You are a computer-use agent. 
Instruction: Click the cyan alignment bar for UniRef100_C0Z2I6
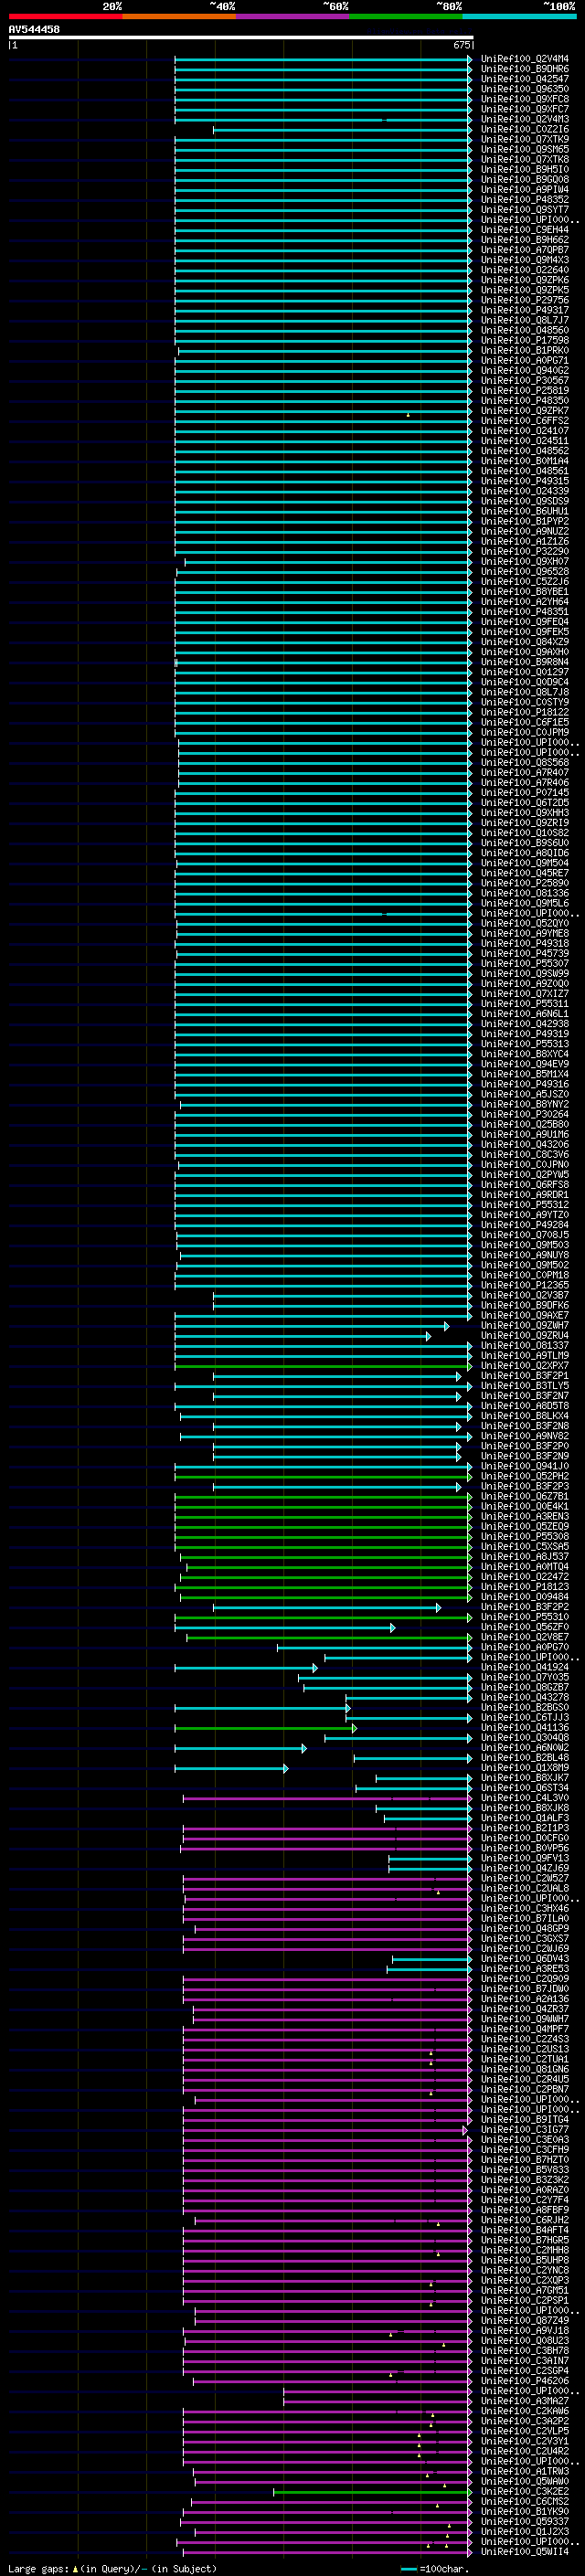(342, 129)
